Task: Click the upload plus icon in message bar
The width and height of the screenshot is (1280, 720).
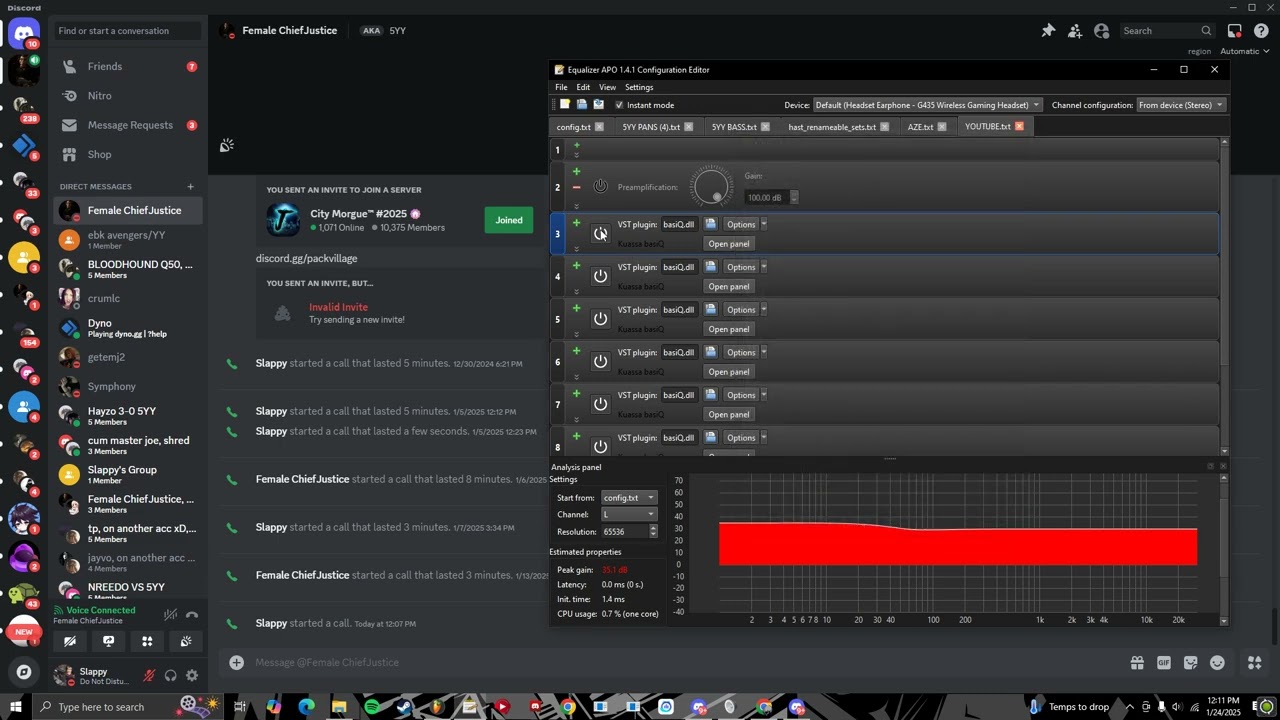Action: [236, 662]
